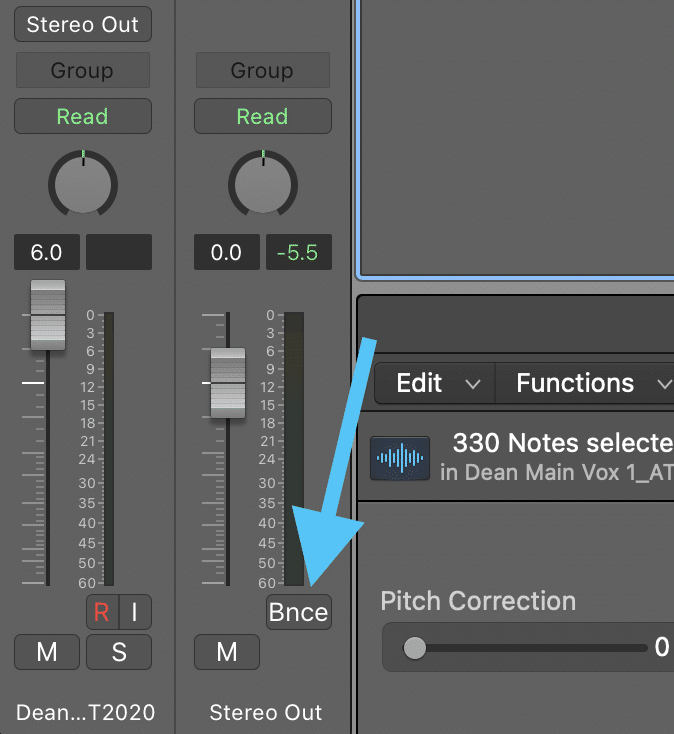Open the Functions menu
The image size is (674, 734).
[585, 383]
